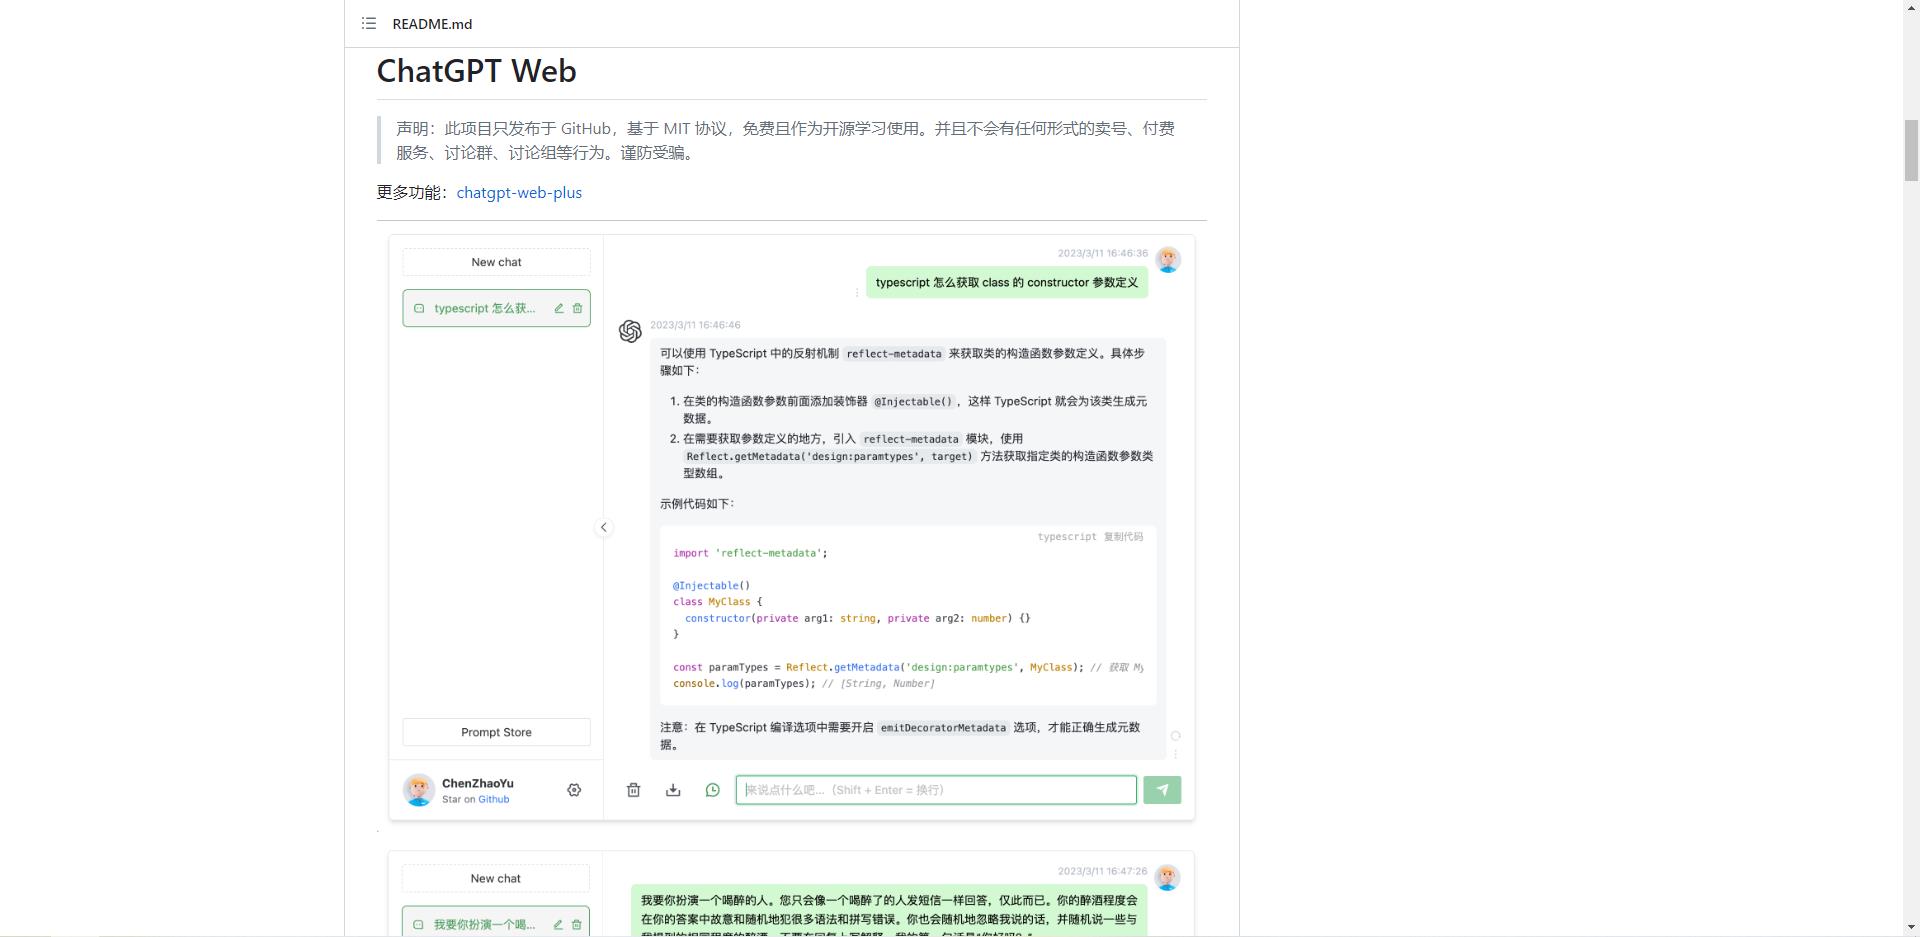
Task: Click the green send message button
Action: tap(1162, 790)
